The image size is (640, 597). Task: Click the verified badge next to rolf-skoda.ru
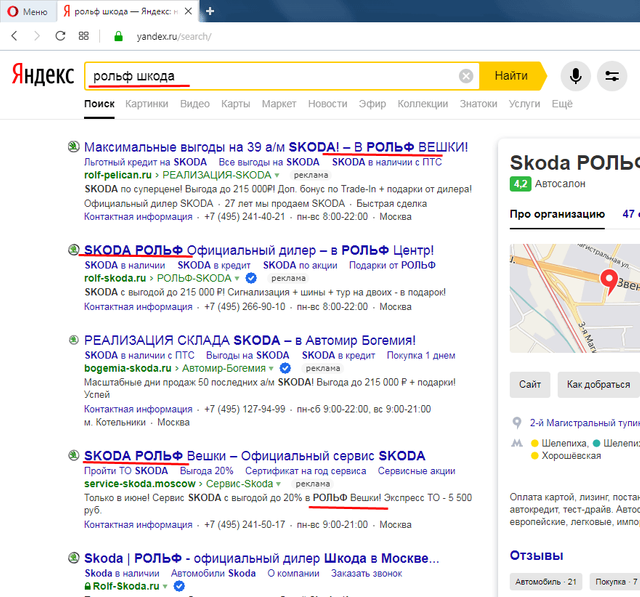coord(251,278)
